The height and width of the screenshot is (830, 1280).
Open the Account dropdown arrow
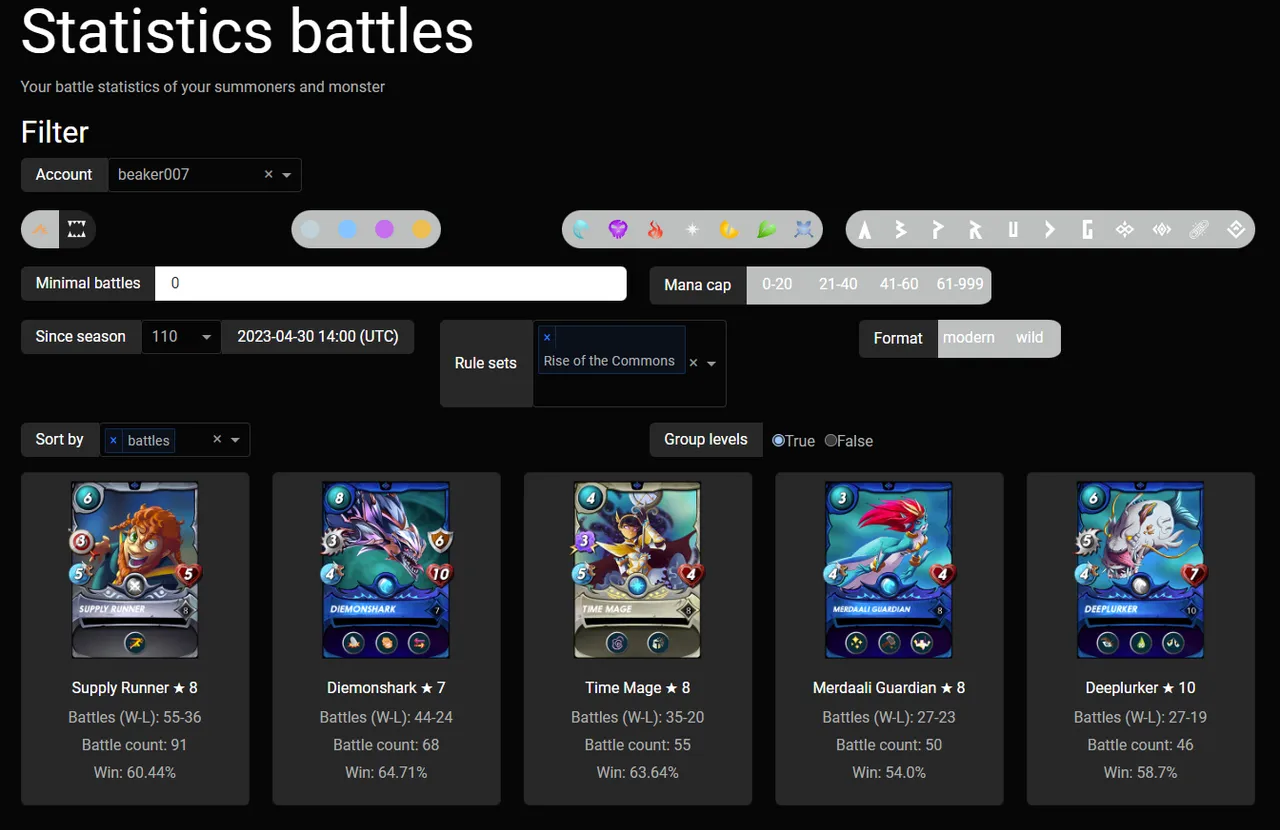click(287, 175)
